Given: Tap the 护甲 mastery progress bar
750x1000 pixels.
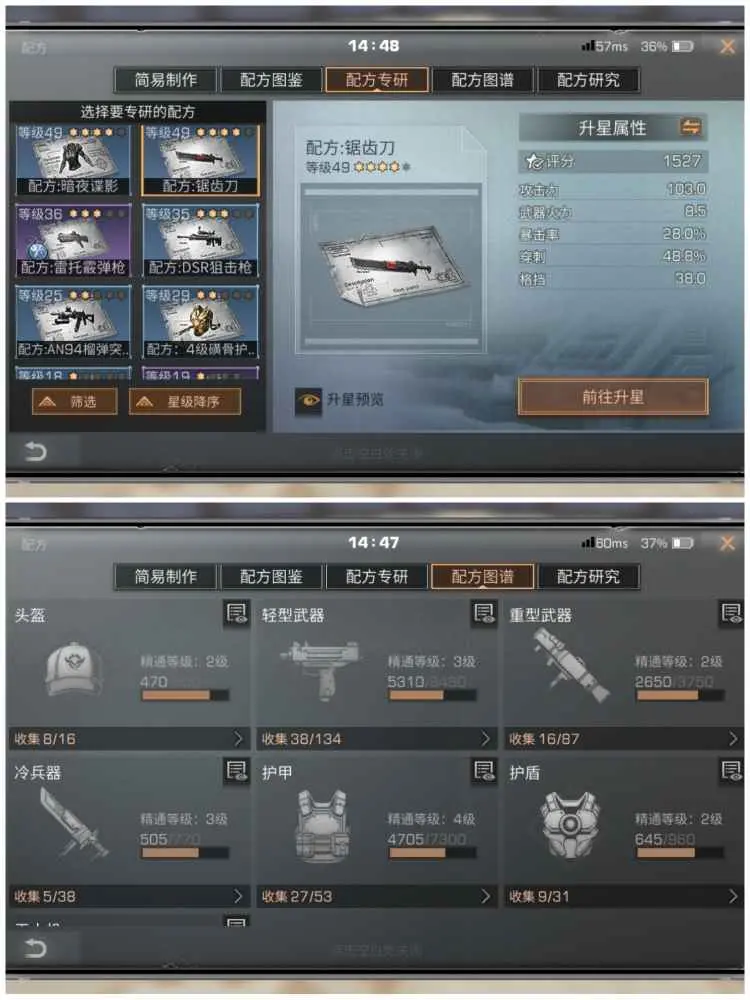Looking at the screenshot, I should click(433, 853).
